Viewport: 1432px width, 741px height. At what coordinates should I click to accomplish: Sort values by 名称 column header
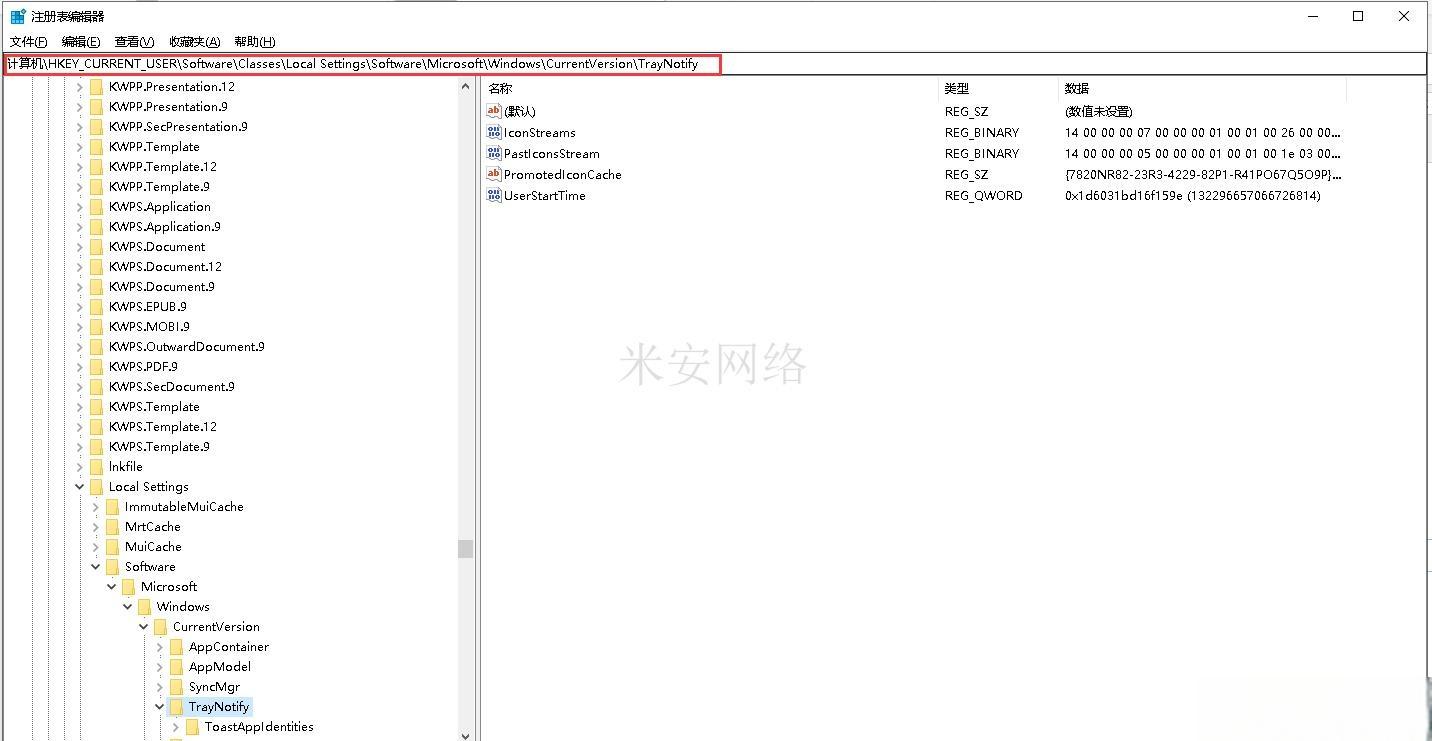point(500,89)
